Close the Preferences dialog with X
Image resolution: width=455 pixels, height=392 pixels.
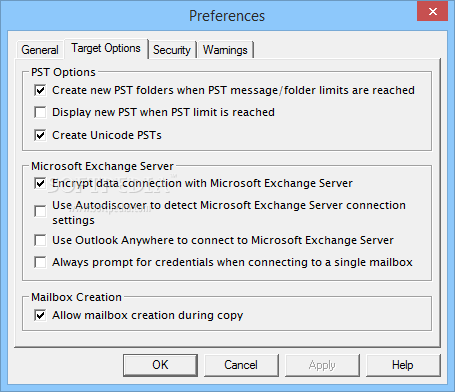coord(432,11)
